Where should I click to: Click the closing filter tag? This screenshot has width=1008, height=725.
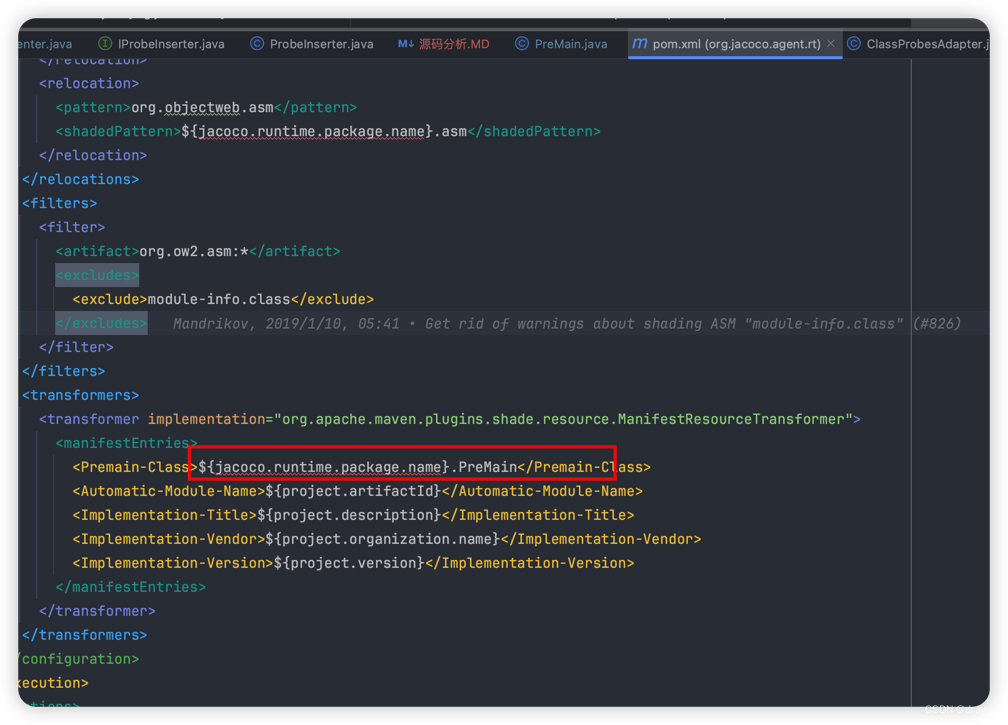click(76, 347)
